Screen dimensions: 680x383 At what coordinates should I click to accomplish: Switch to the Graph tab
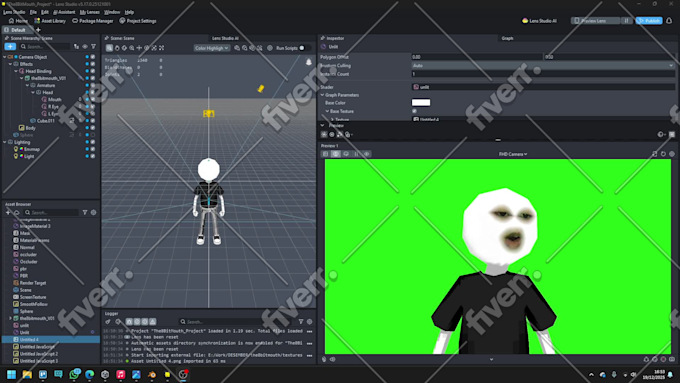pyautogui.click(x=507, y=38)
